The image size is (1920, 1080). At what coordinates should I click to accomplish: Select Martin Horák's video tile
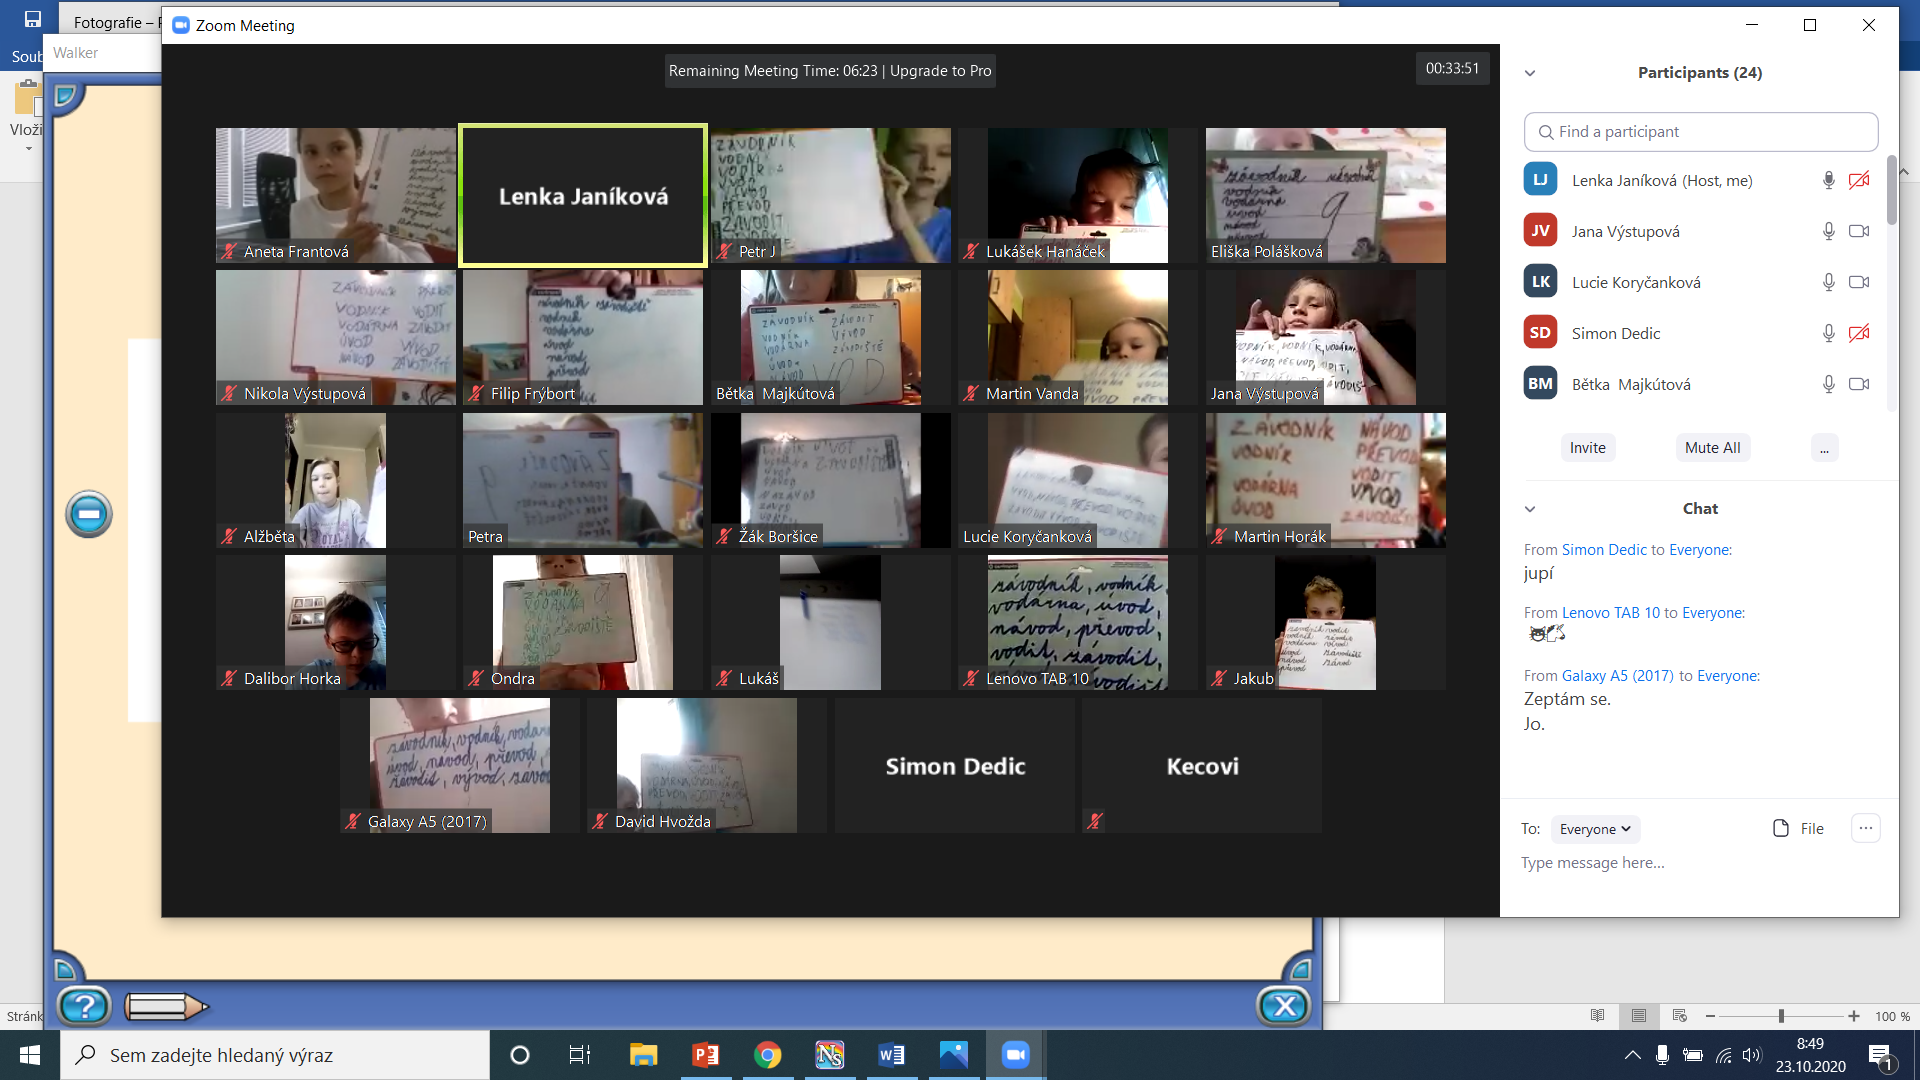point(1325,480)
